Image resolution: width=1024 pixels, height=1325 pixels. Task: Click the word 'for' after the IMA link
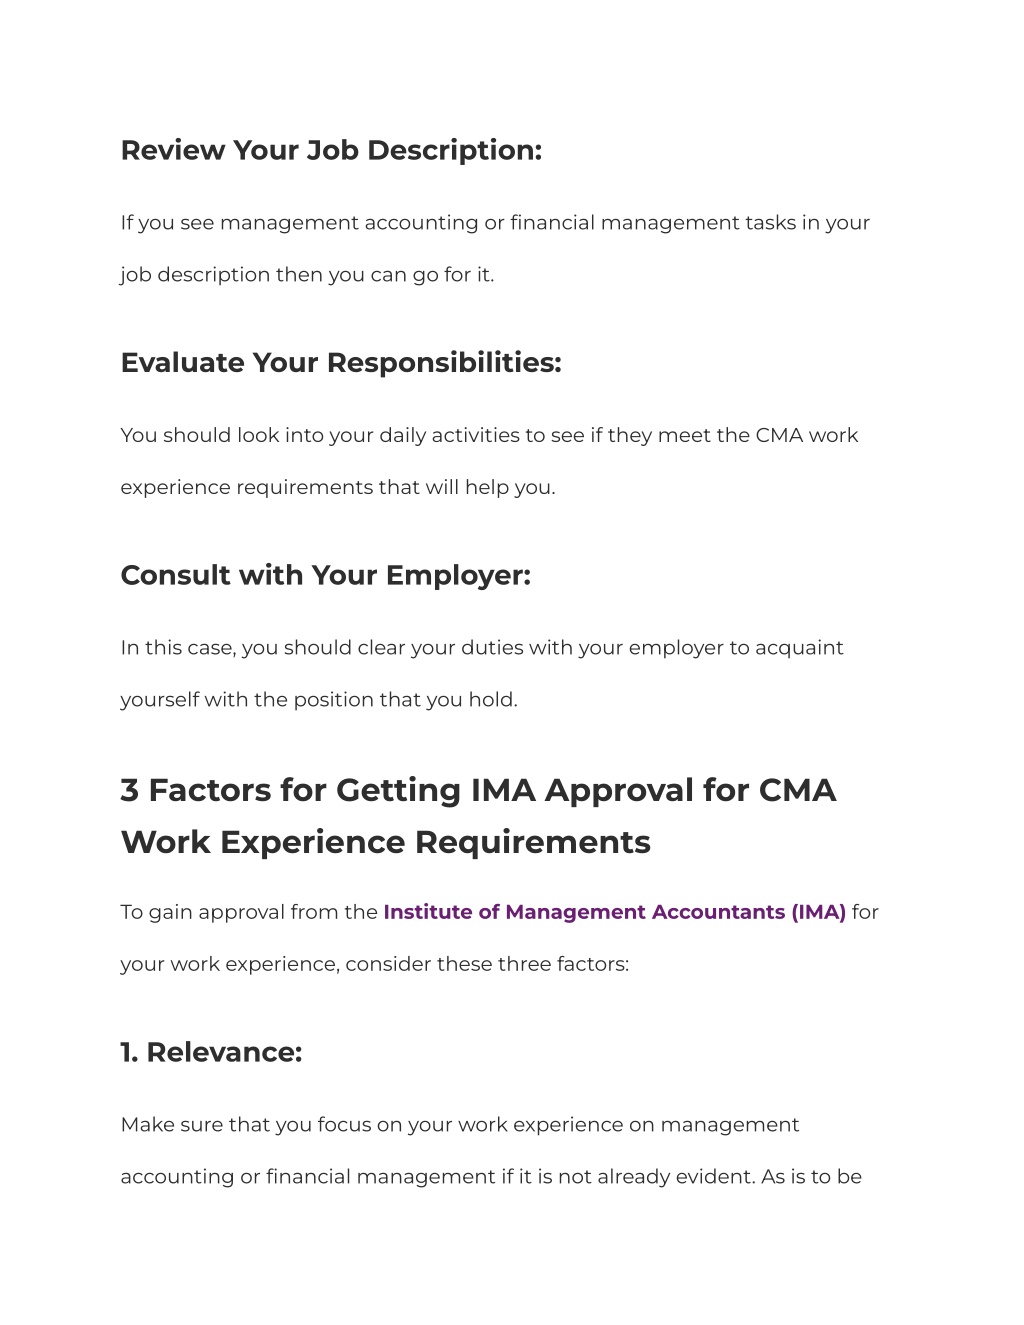[865, 912]
